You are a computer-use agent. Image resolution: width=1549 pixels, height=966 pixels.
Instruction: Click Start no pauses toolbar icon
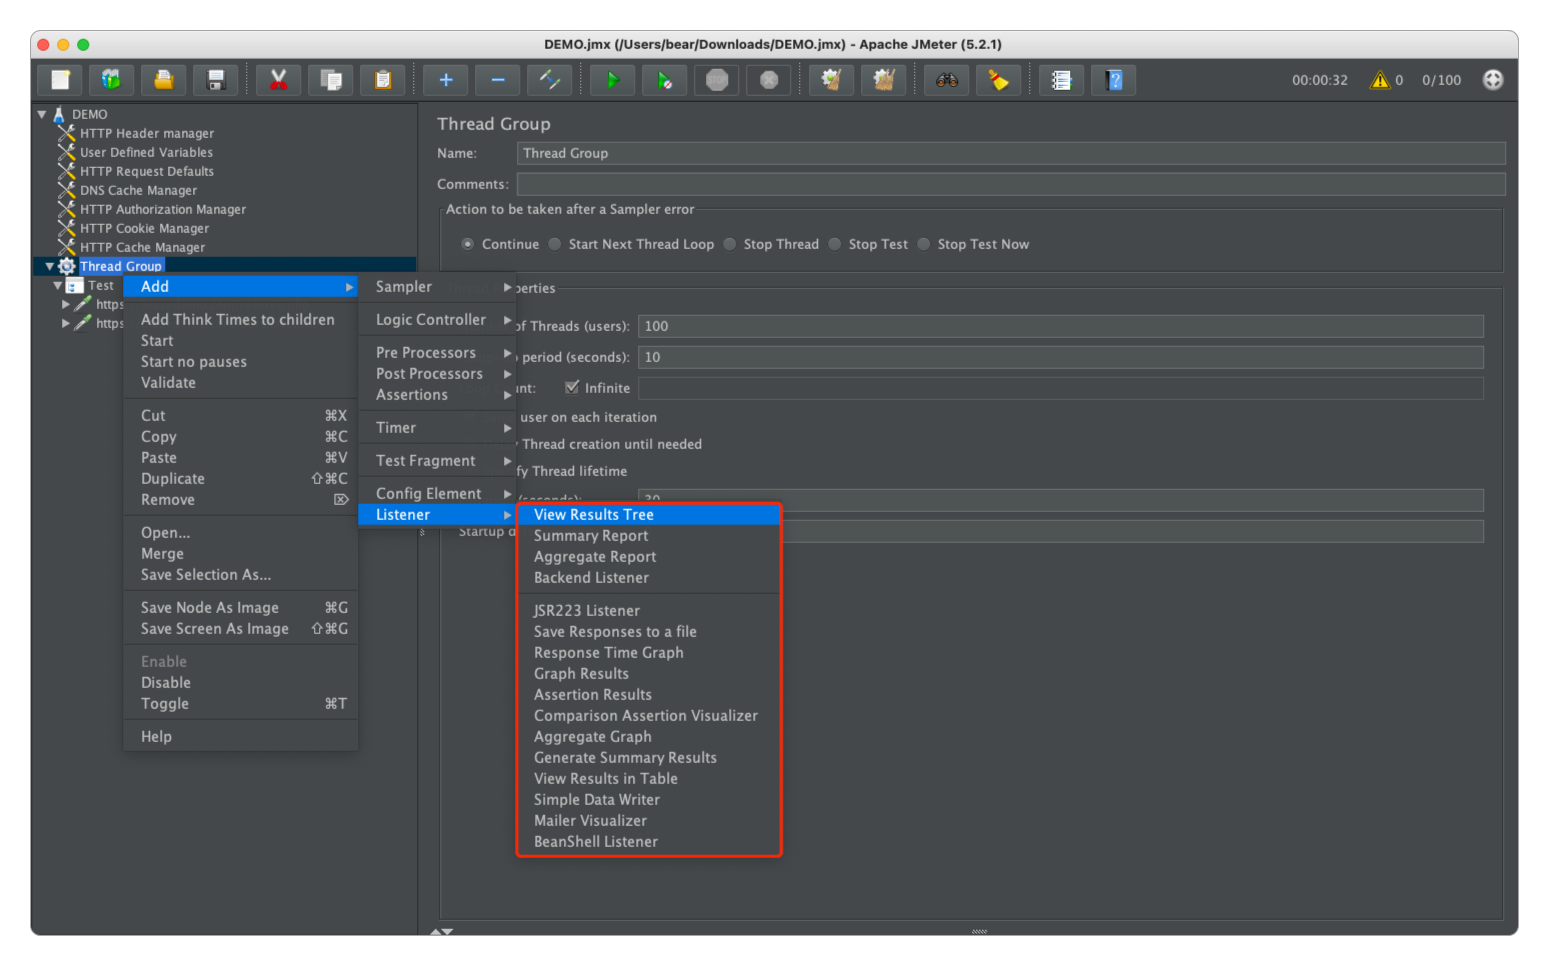664,80
